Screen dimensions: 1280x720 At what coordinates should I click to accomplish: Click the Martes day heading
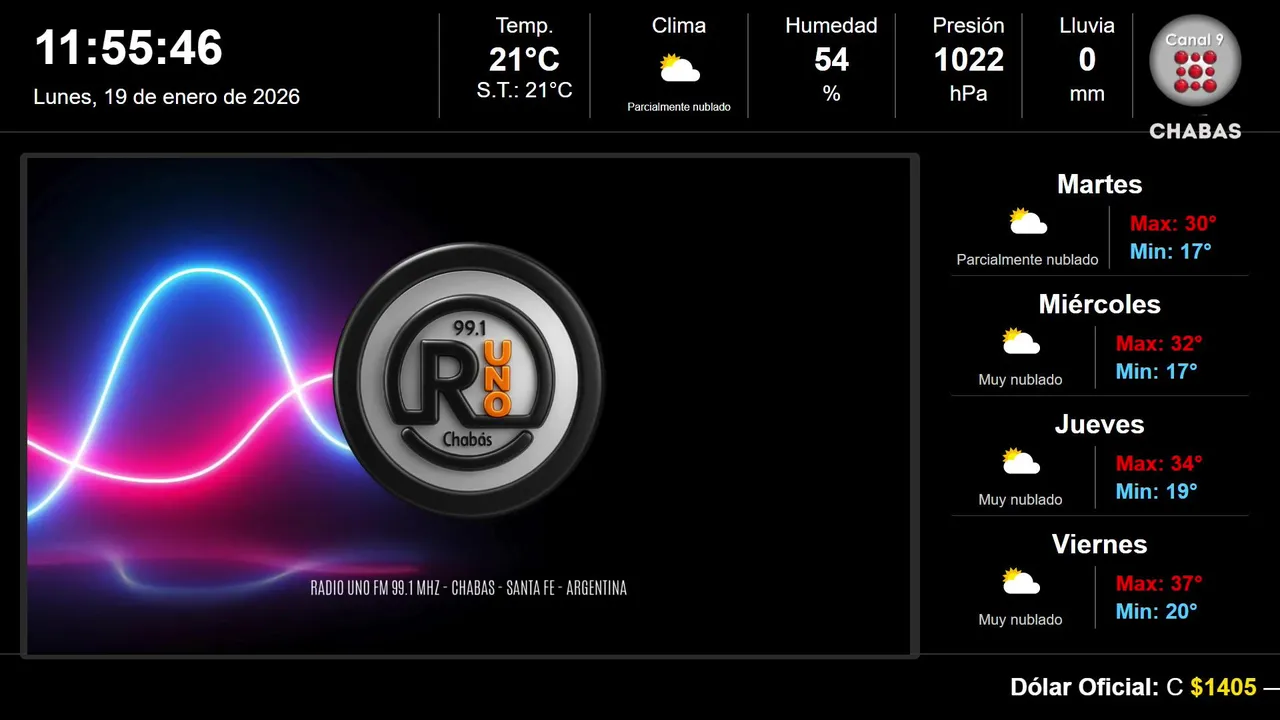coord(1099,184)
